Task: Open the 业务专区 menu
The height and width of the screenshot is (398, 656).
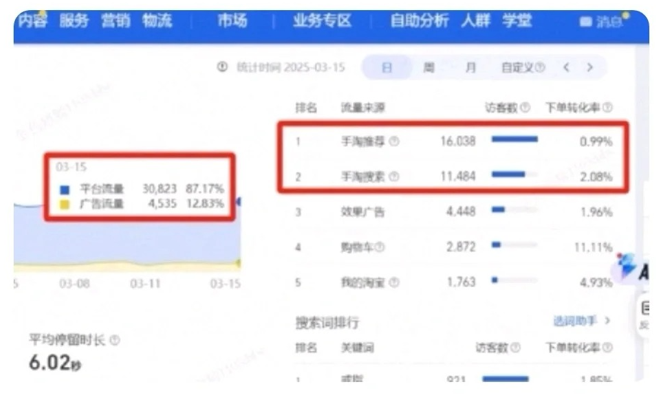Action: coord(322,20)
